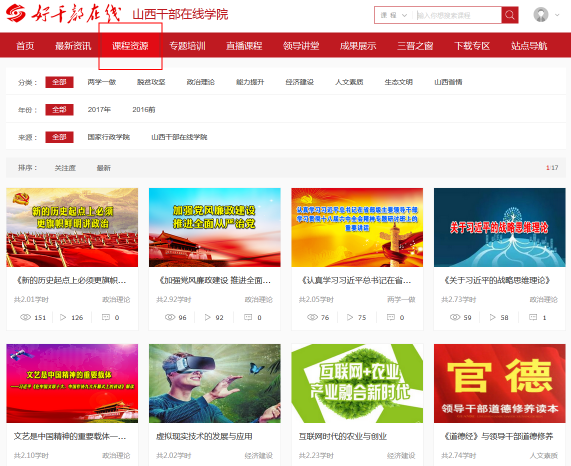Filter category by 生态文明

click(399, 82)
